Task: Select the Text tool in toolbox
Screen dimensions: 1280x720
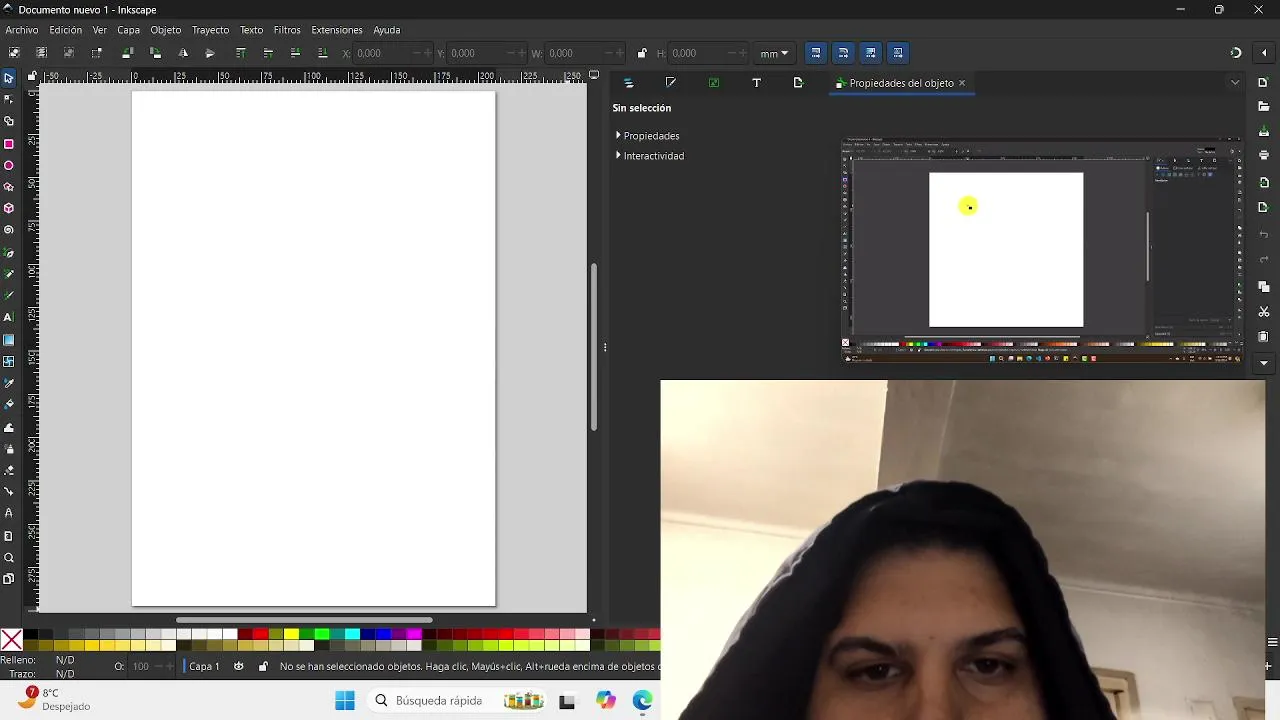Action: coord(9,317)
